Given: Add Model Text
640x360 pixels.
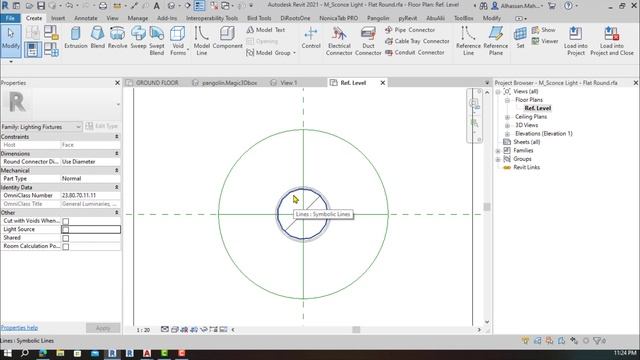Looking at the screenshot, I should coord(266,30).
